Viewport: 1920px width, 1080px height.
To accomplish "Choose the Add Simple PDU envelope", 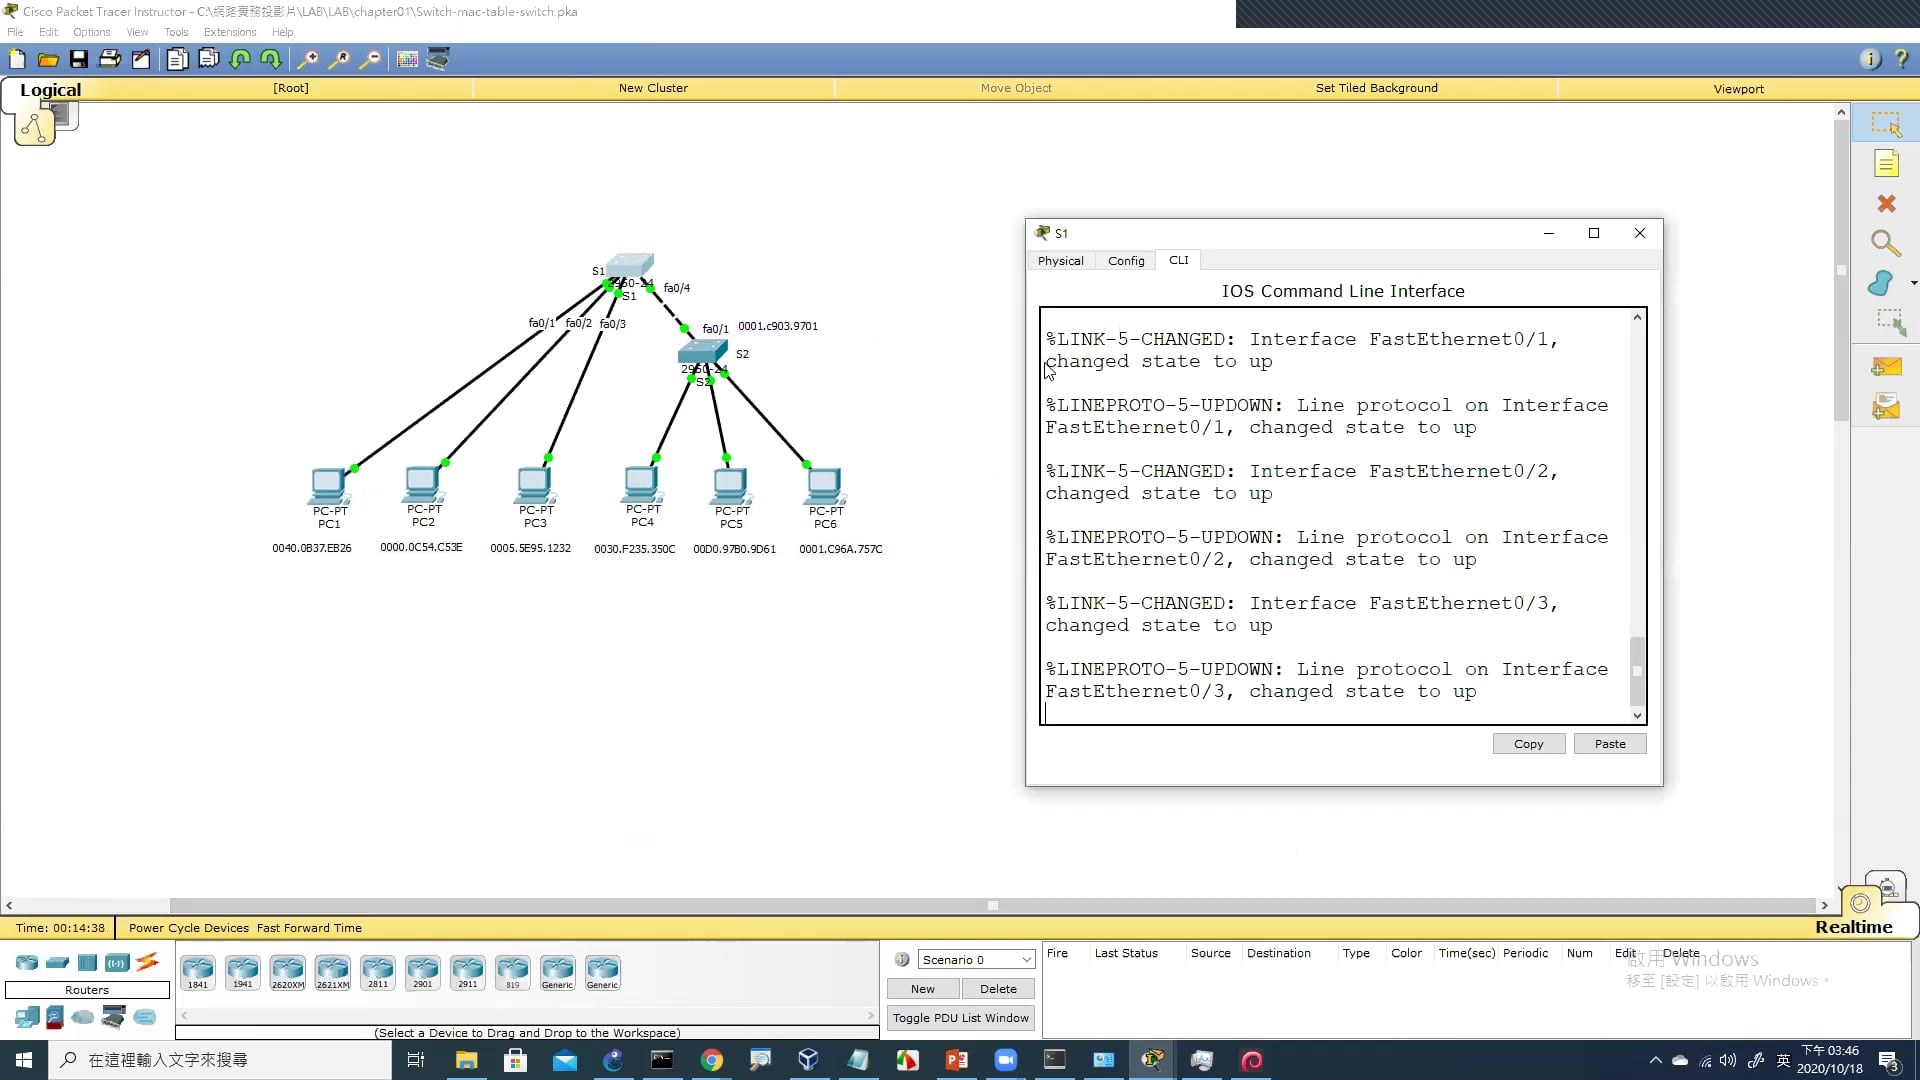I will pyautogui.click(x=1886, y=367).
